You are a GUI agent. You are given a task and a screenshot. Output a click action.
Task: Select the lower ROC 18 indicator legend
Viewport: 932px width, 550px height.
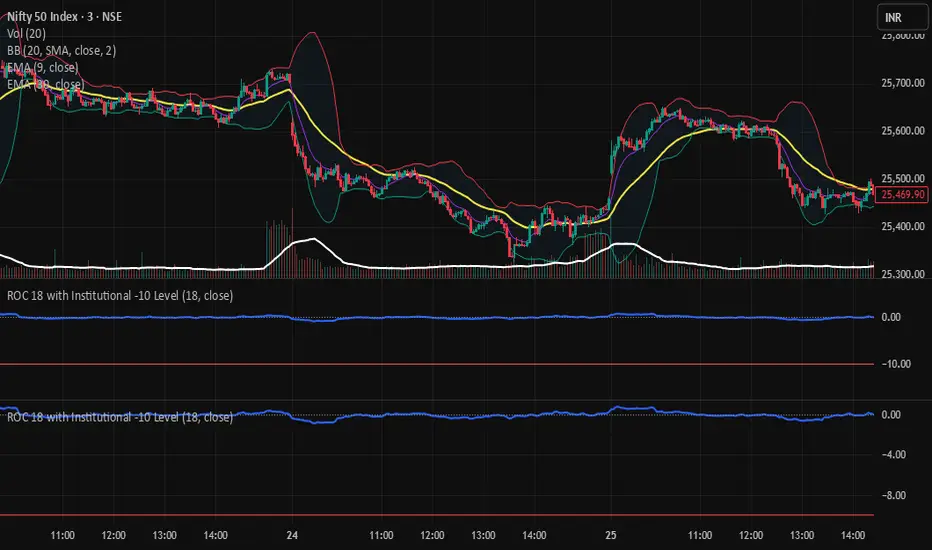point(119,417)
